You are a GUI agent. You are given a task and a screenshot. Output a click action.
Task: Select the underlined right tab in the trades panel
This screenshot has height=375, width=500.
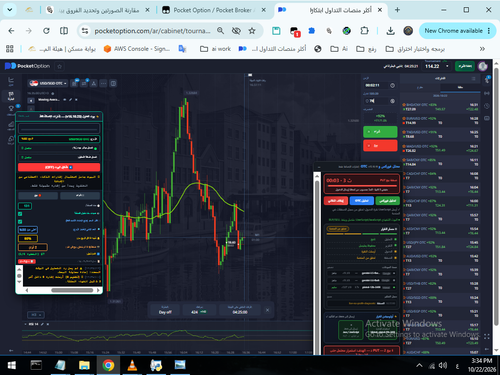[x=460, y=88]
